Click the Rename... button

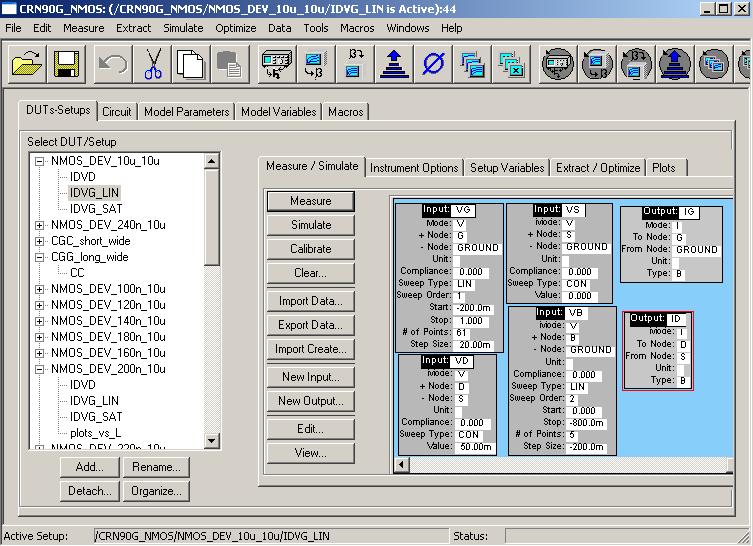156,467
